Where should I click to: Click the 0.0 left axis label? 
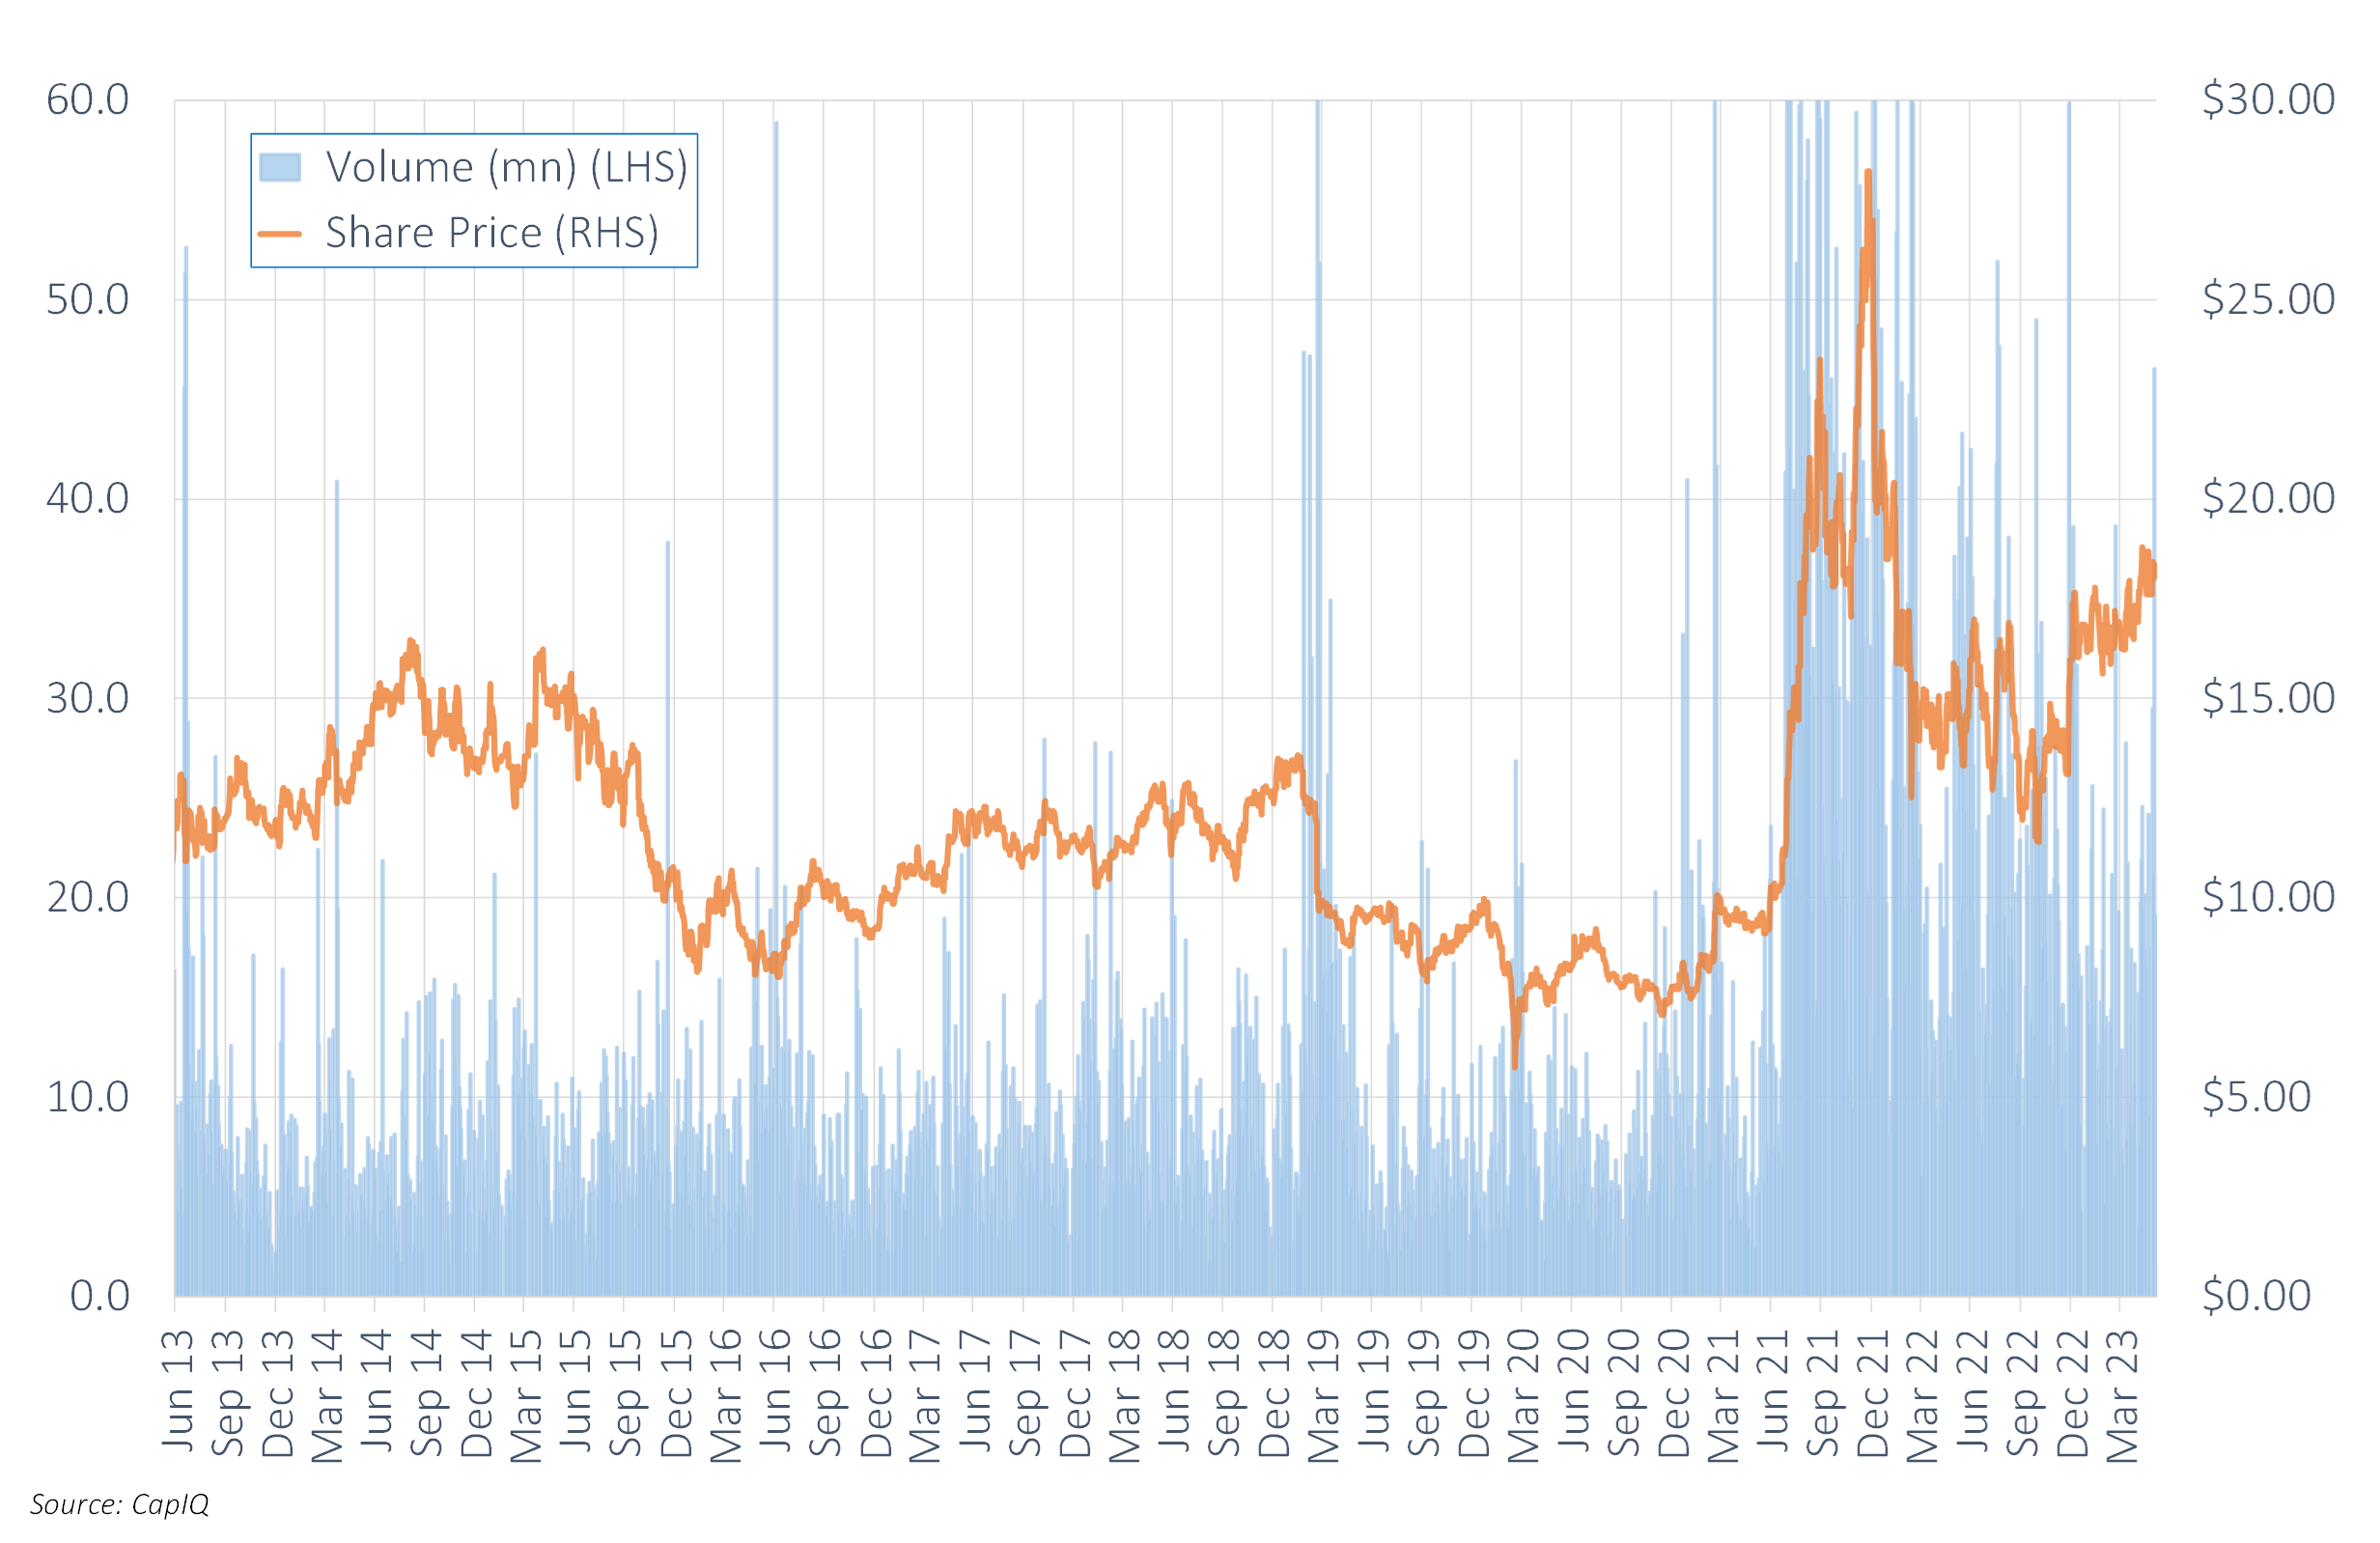coord(99,1296)
